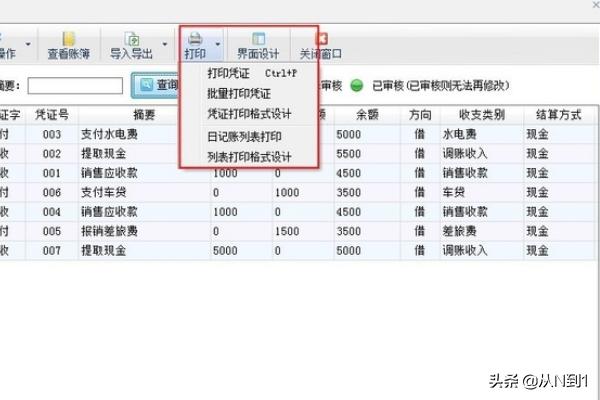The height and width of the screenshot is (400, 600).
Task: Click the 车贷 category cell
Action: click(x=454, y=193)
